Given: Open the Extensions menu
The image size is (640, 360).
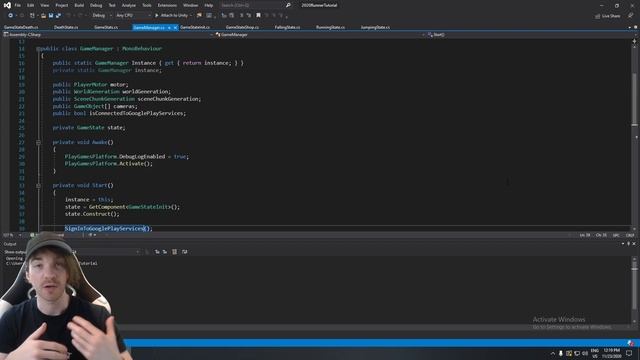Looking at the screenshot, I should pos(167,5).
